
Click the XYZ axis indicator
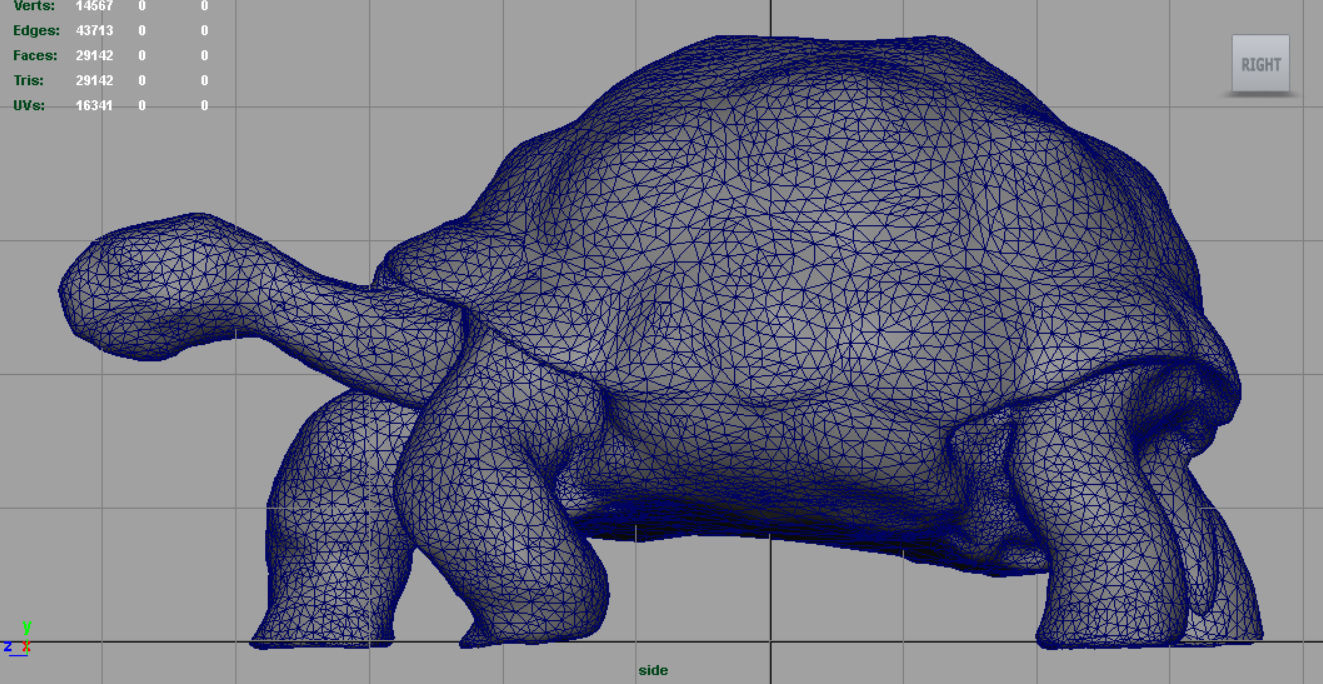(17, 638)
